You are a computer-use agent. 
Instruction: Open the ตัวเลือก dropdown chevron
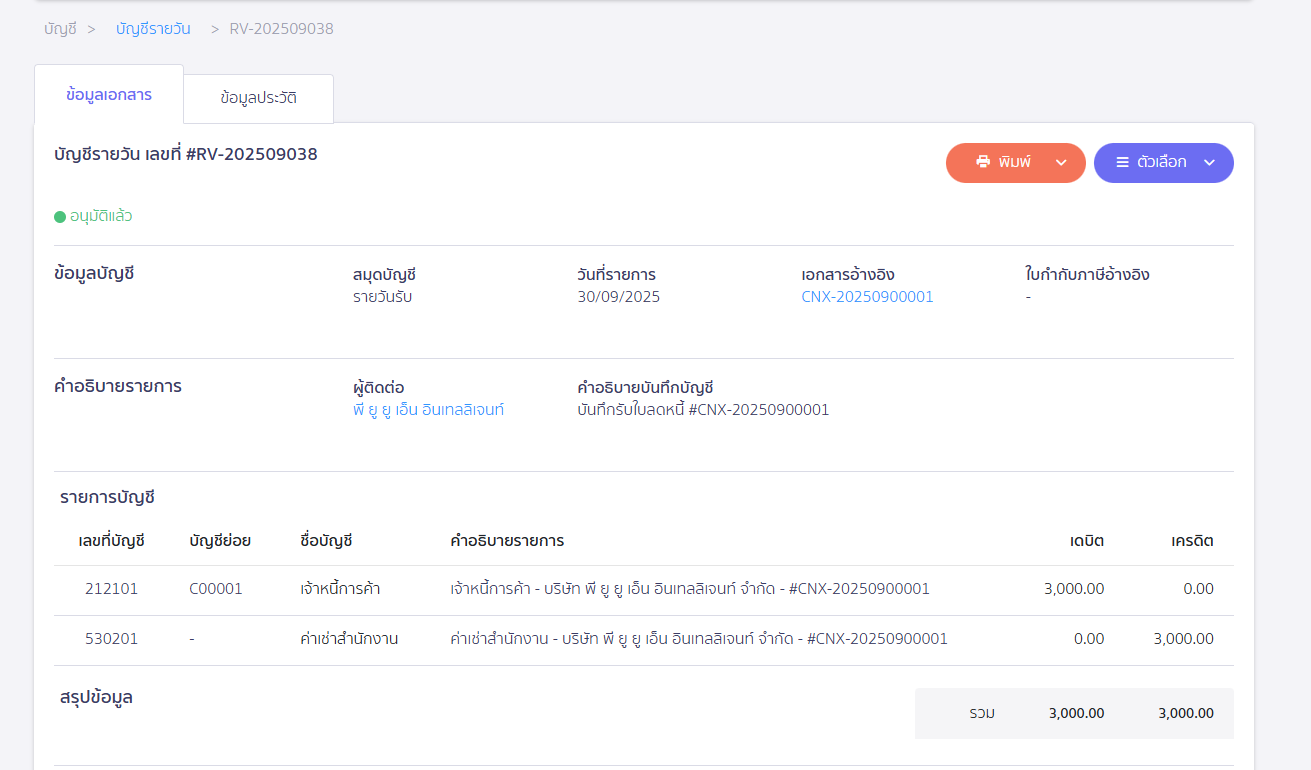pos(1209,162)
